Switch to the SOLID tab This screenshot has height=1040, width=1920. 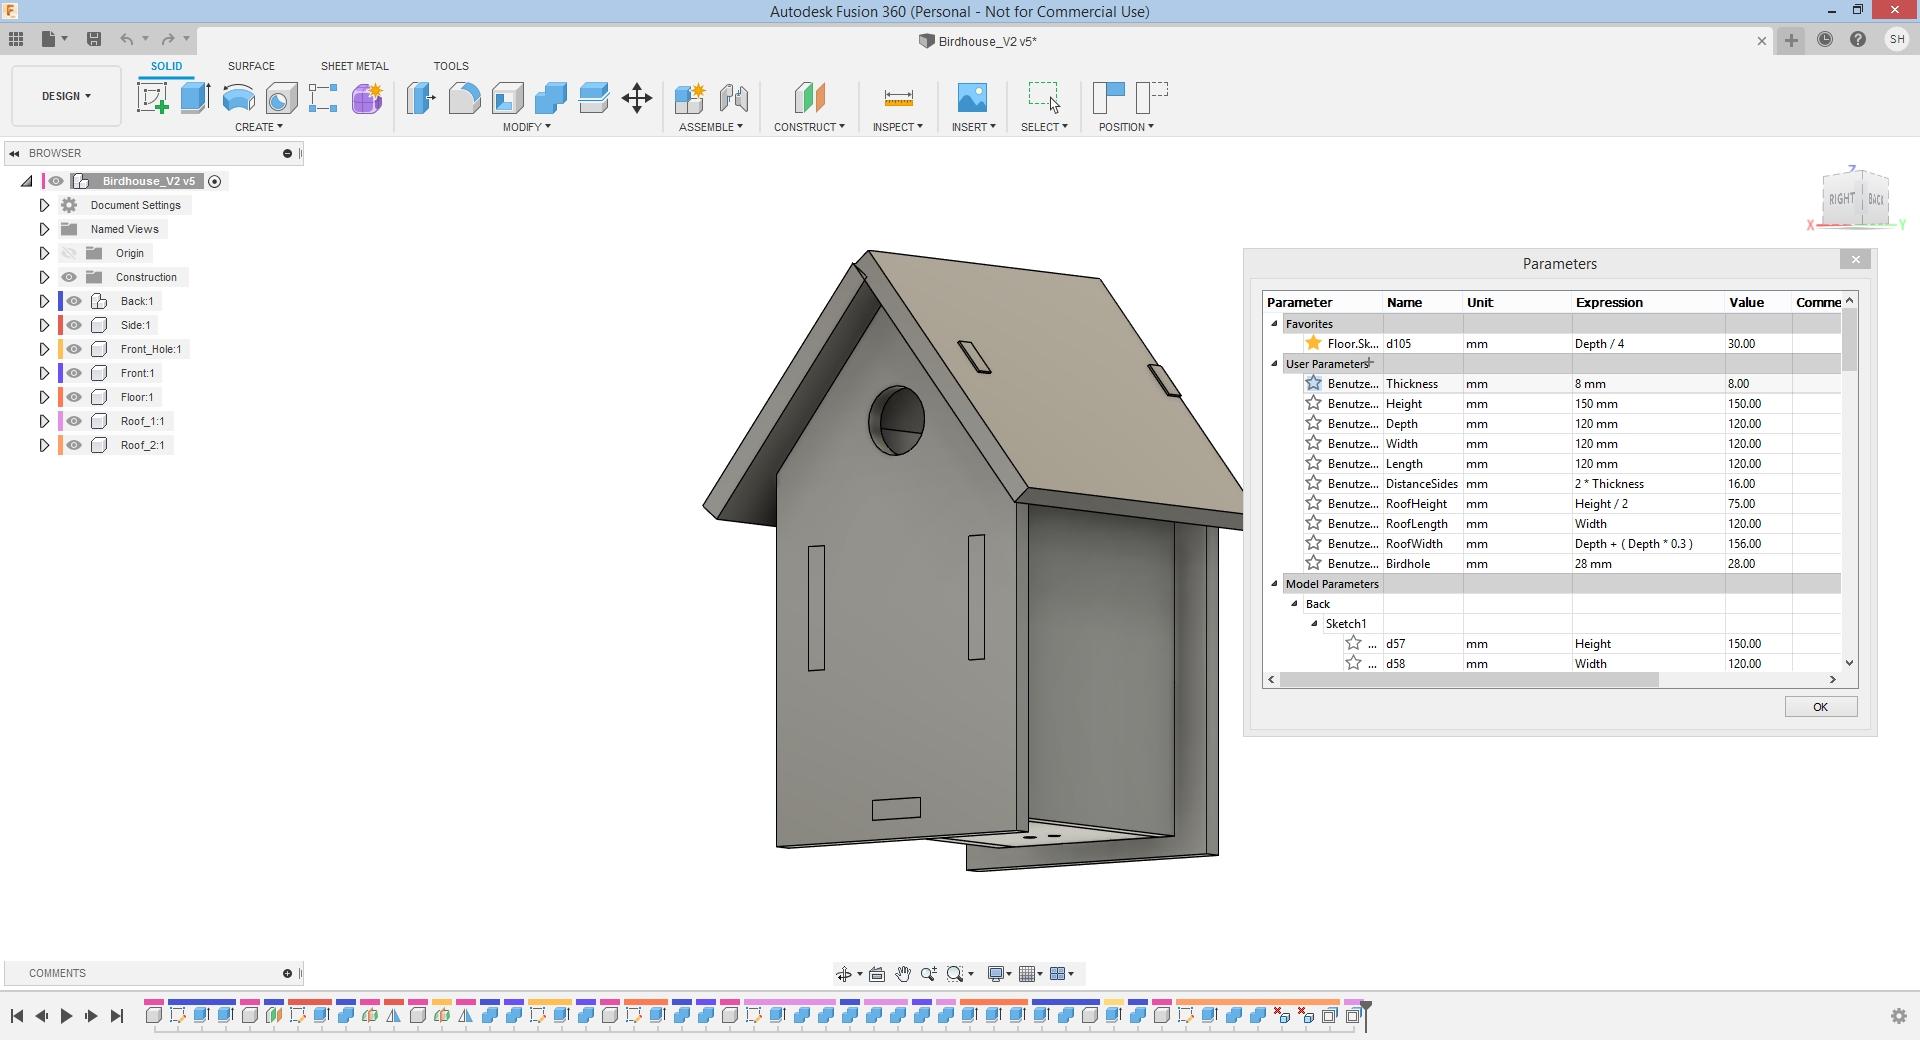166,66
